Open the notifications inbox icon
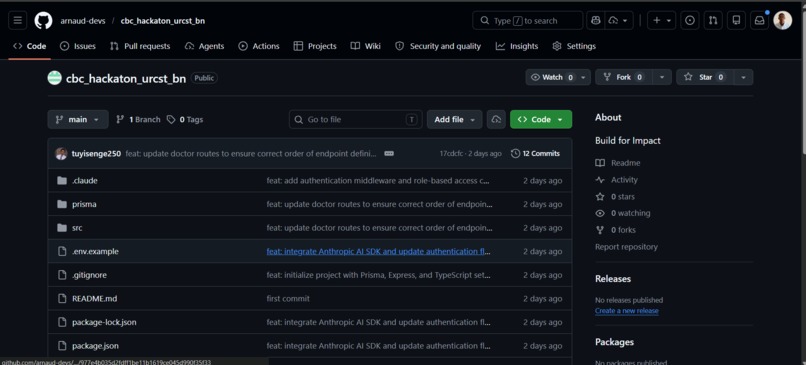The image size is (806, 365). point(759,21)
